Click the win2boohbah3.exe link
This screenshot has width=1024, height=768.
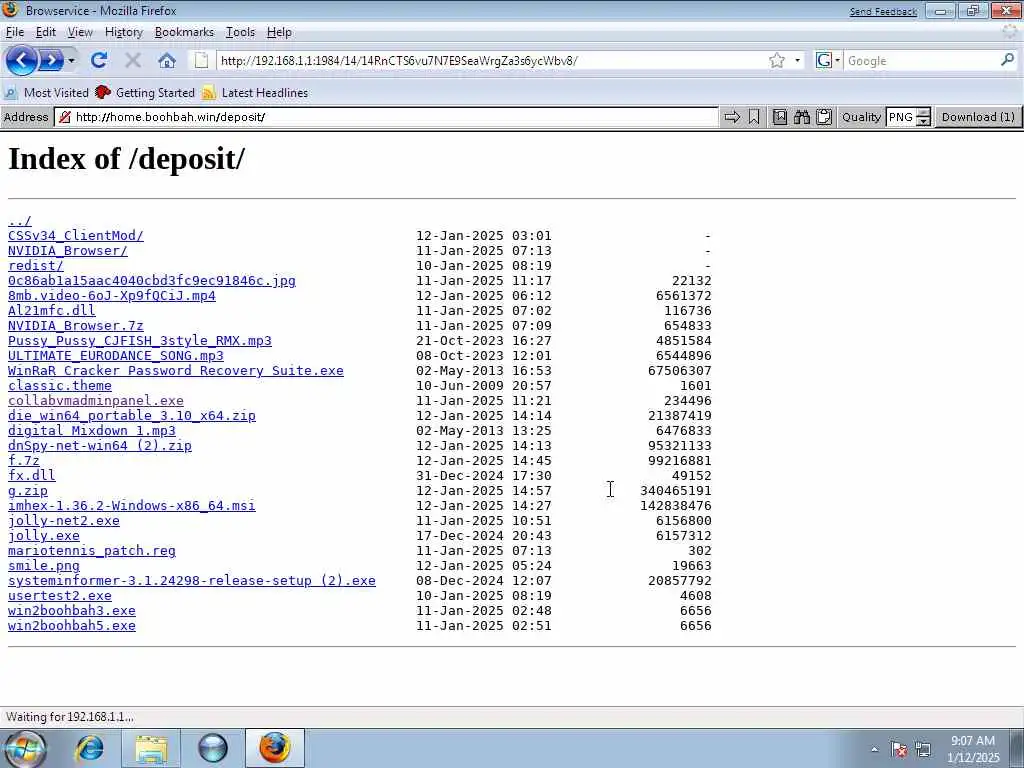click(72, 611)
